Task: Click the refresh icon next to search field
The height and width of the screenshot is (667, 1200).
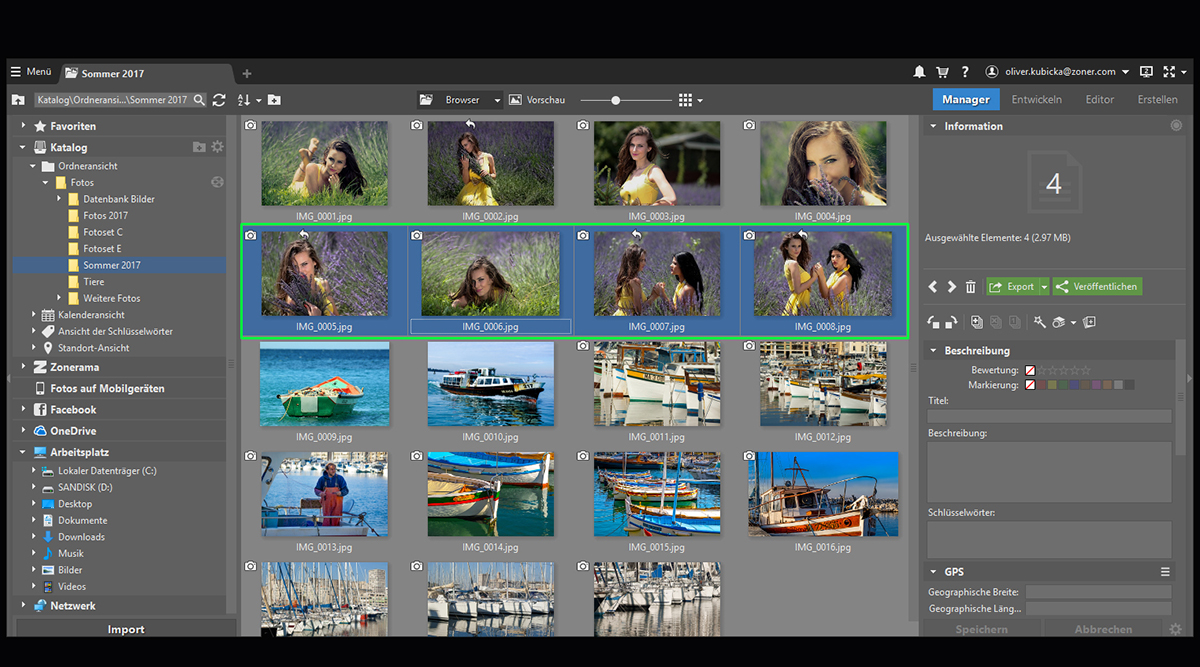Action: [219, 99]
